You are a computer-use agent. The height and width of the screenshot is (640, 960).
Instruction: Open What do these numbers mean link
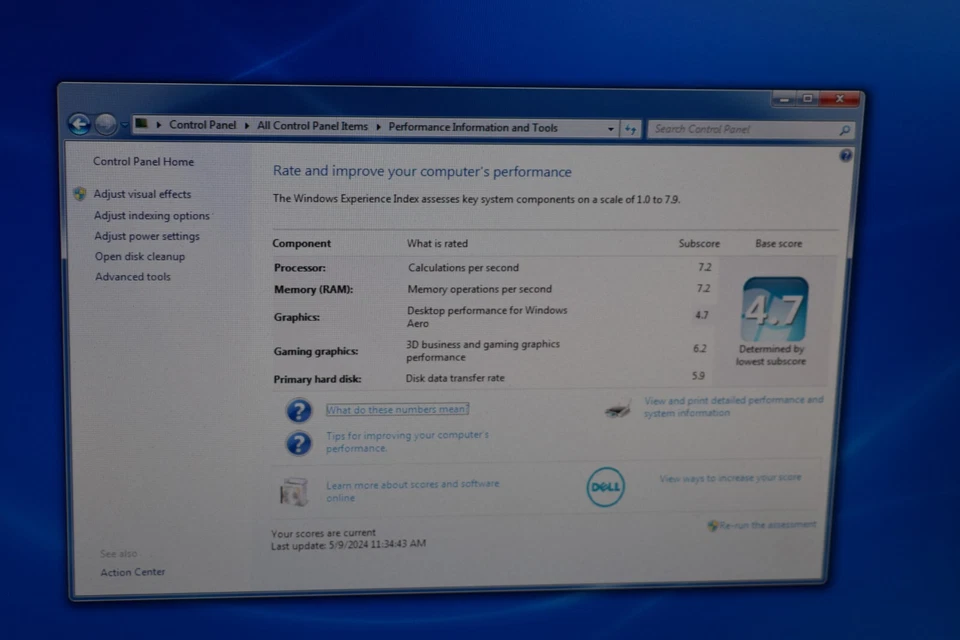[x=396, y=409]
